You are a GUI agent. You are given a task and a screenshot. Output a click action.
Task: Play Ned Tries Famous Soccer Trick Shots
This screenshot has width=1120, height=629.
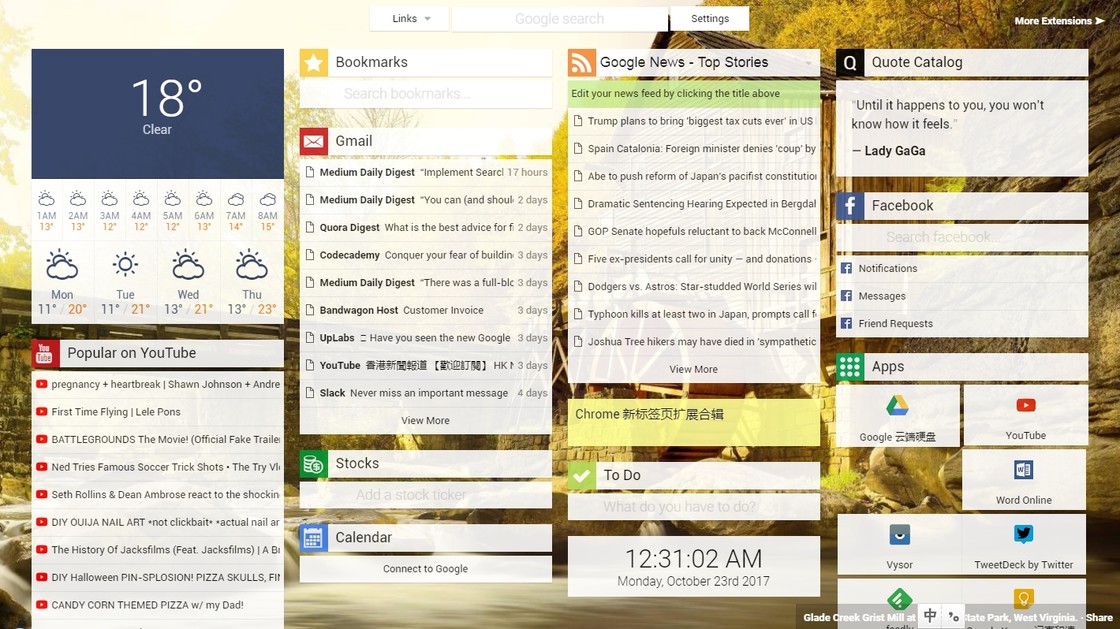click(x=157, y=467)
